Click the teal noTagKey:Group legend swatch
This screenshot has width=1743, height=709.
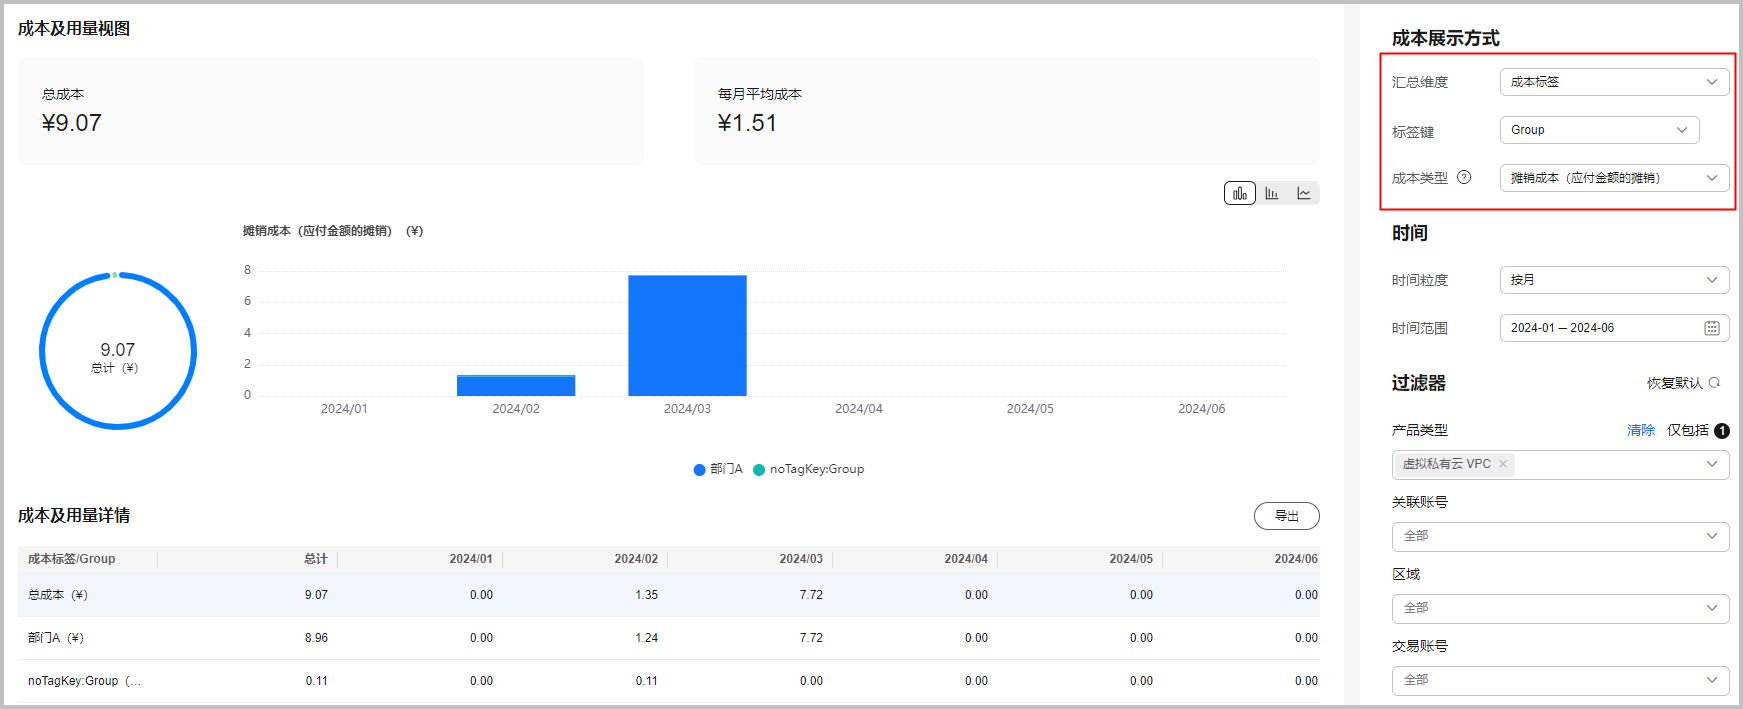click(759, 470)
